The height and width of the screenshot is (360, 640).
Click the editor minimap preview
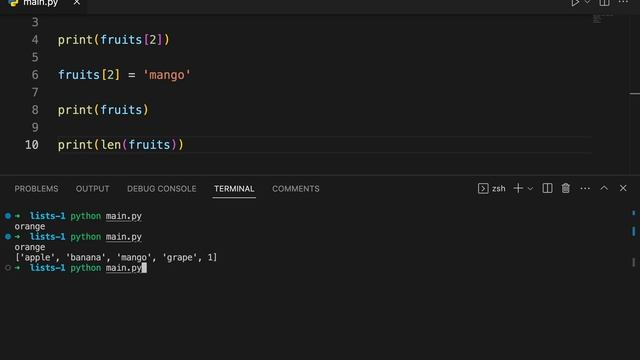pos(602,18)
